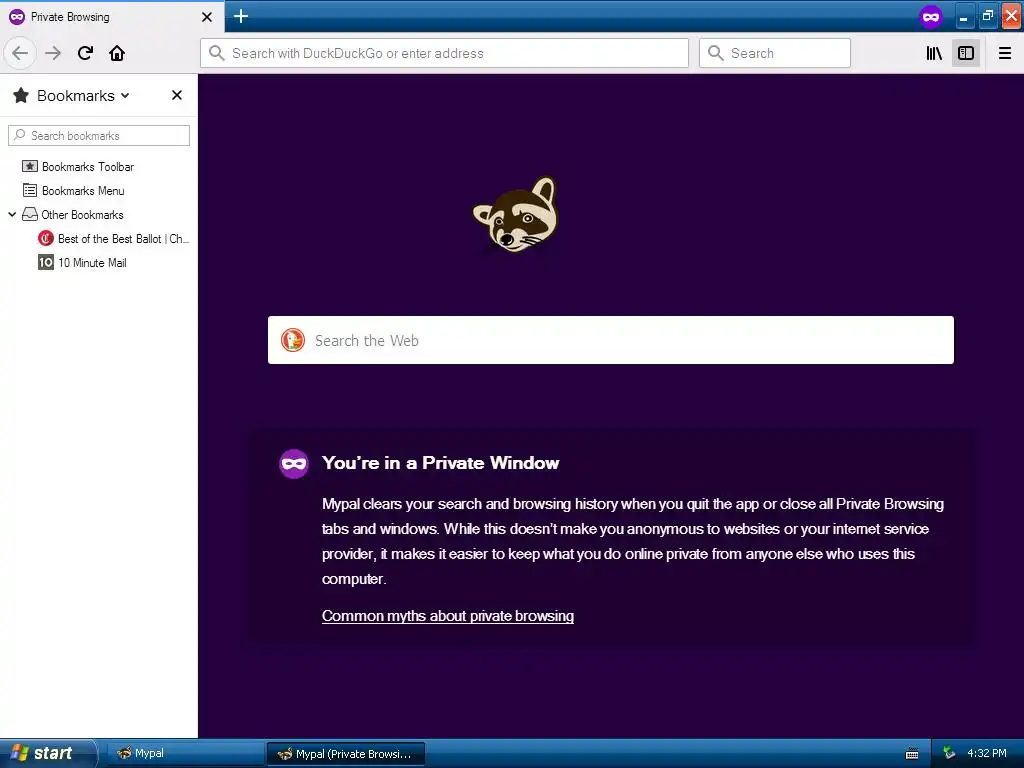Screen dimensions: 1024x768
Task: Open the 10 Minute Mail bookmark
Action: click(x=82, y=263)
